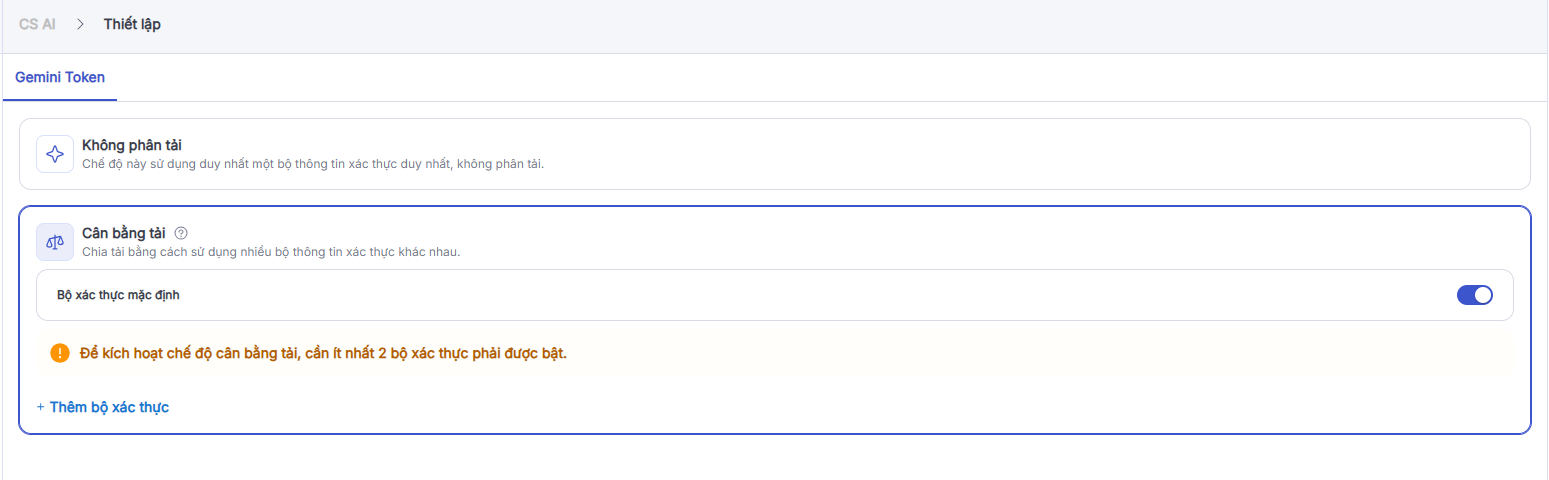
Task: Click the Cân bằng tải description text
Action: pos(270,251)
